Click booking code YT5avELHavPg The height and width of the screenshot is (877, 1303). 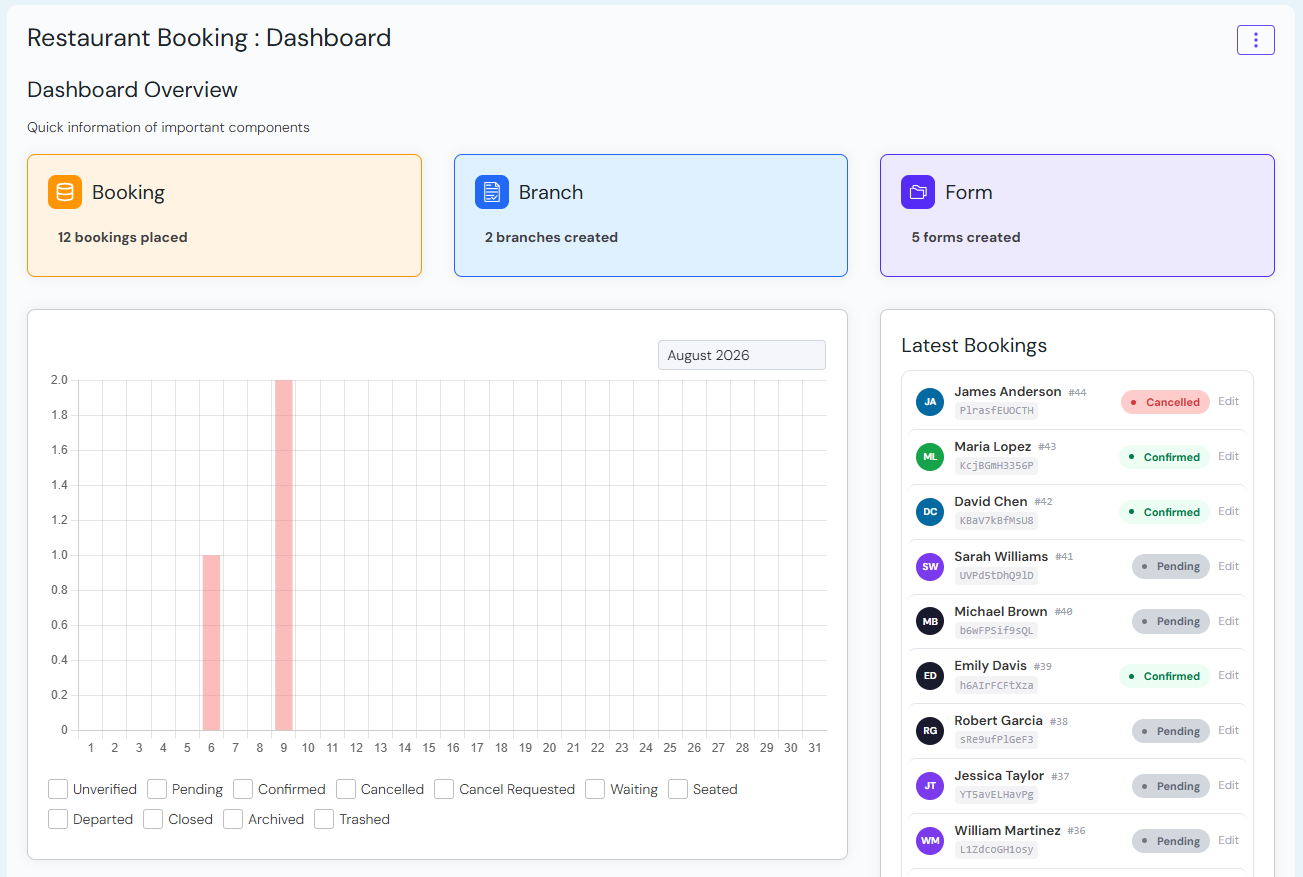(996, 795)
